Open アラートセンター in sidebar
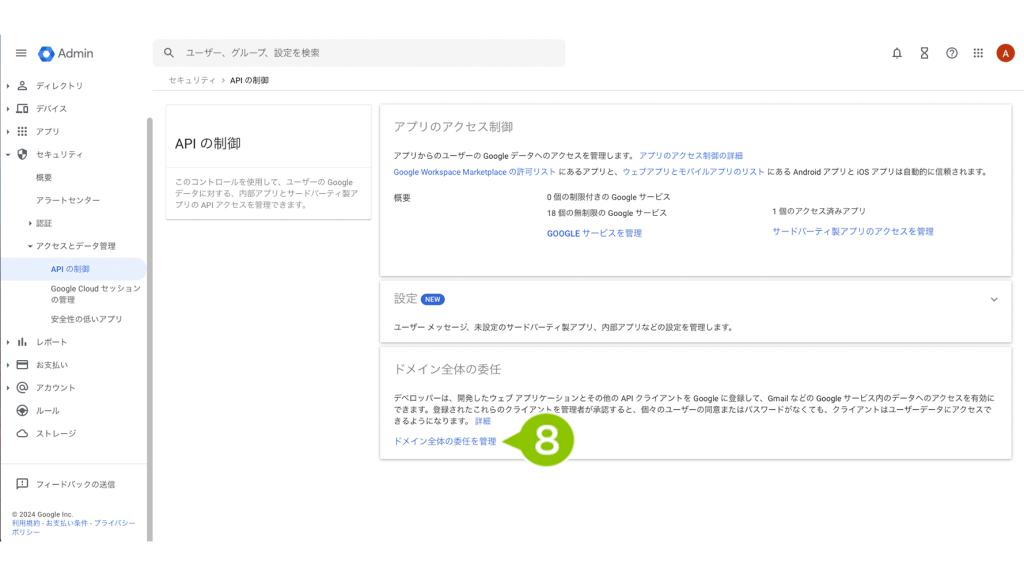 click(68, 200)
